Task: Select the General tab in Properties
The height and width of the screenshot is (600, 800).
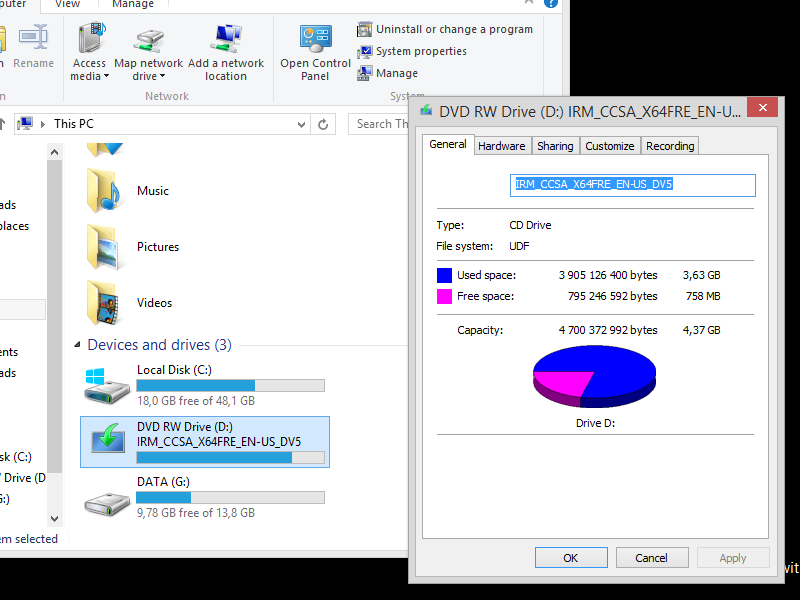Action: pyautogui.click(x=448, y=144)
